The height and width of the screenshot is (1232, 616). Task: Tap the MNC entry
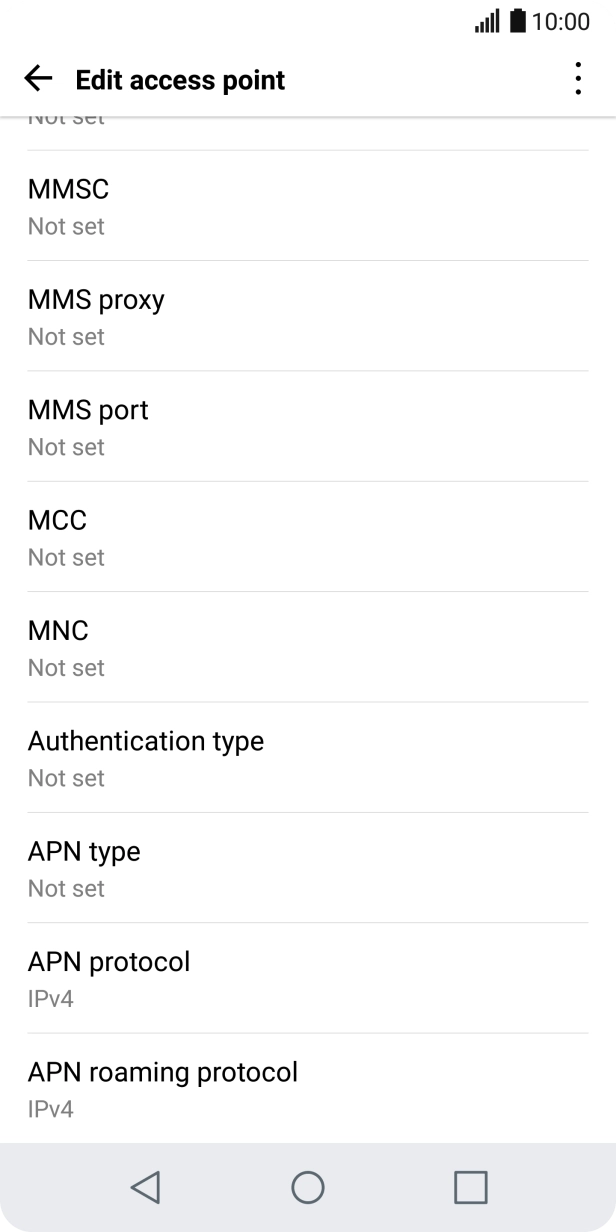tap(307, 647)
